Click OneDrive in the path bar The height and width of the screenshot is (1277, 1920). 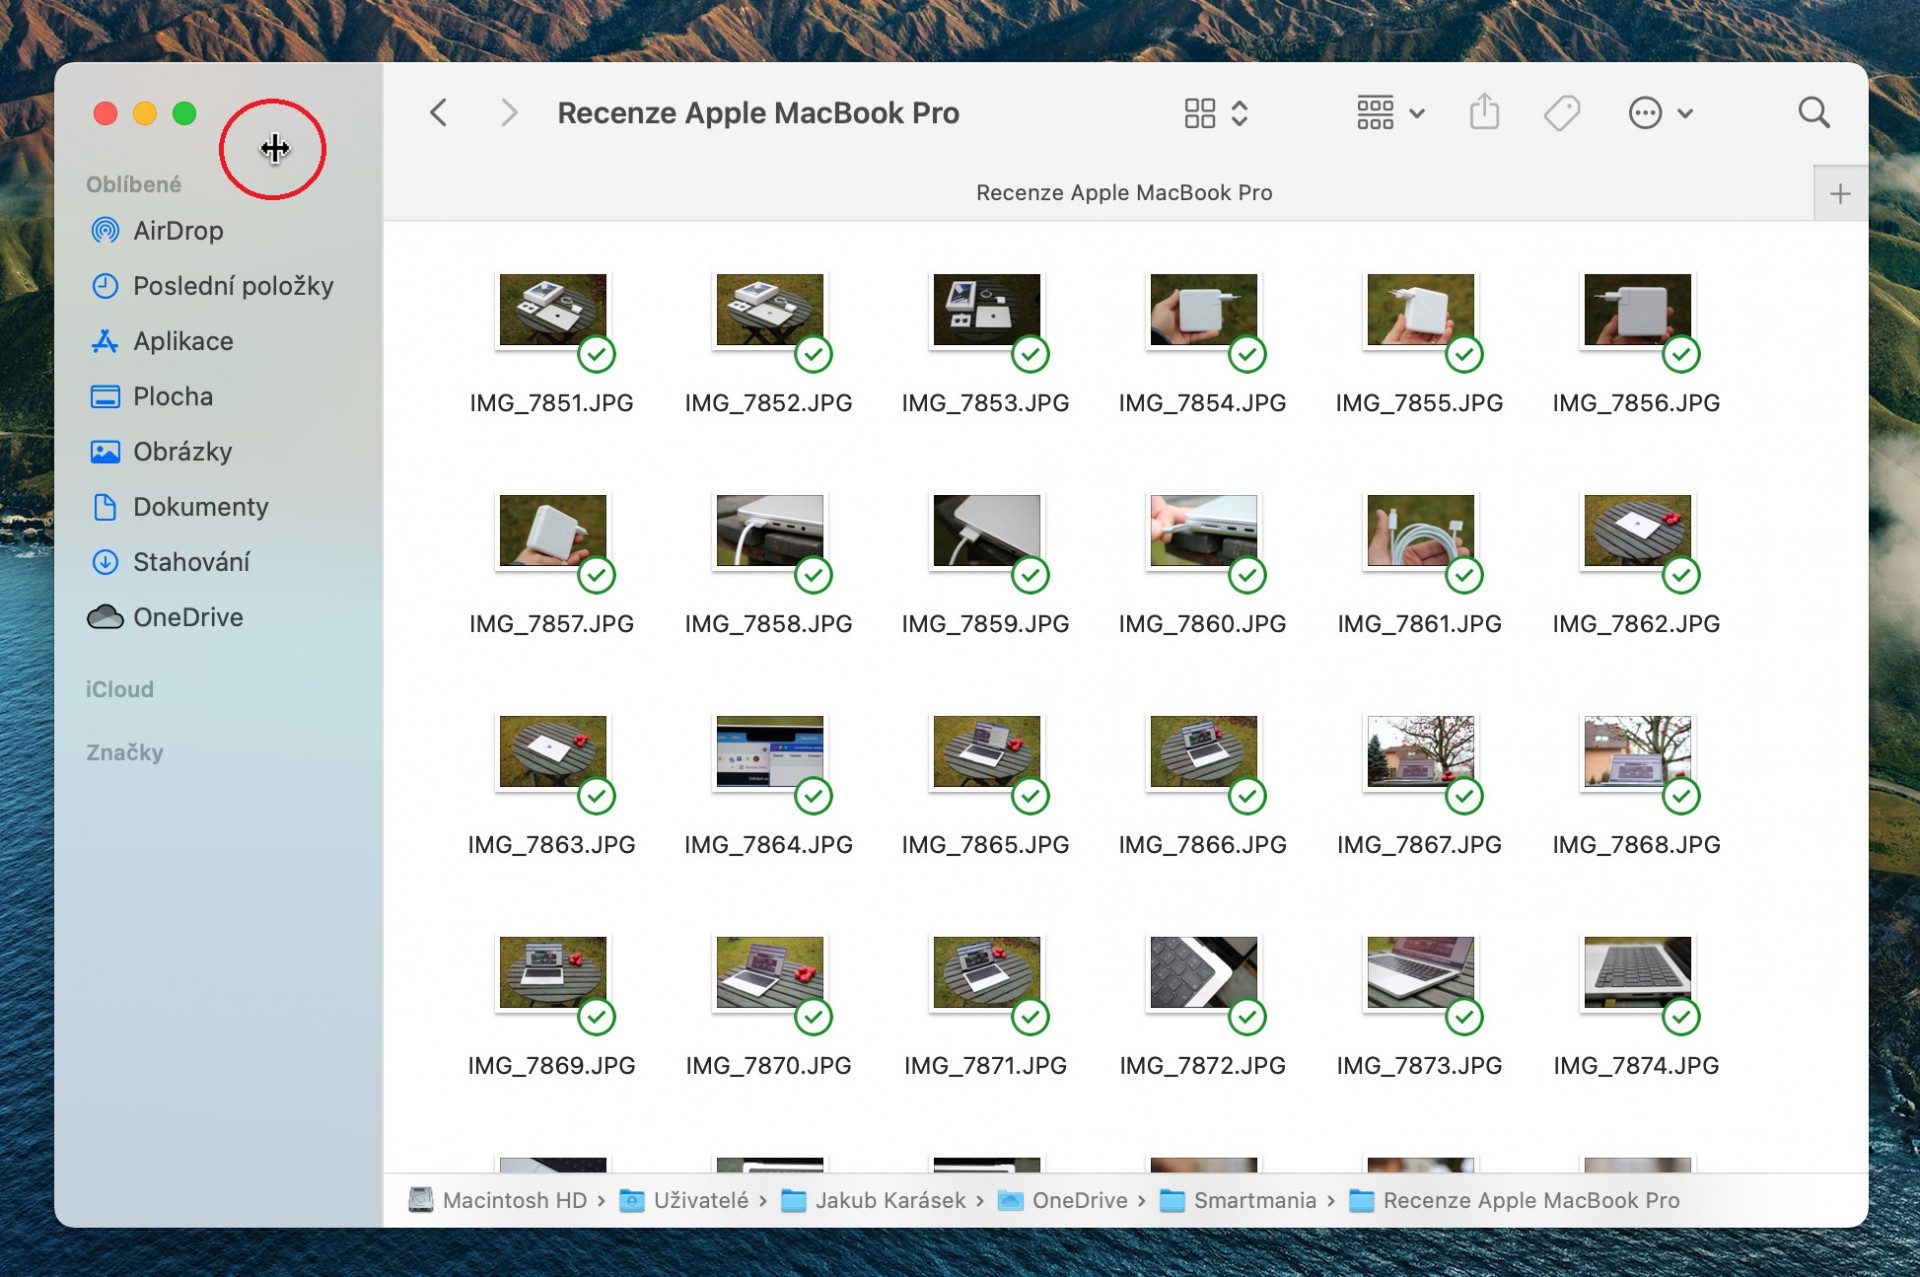1063,1200
